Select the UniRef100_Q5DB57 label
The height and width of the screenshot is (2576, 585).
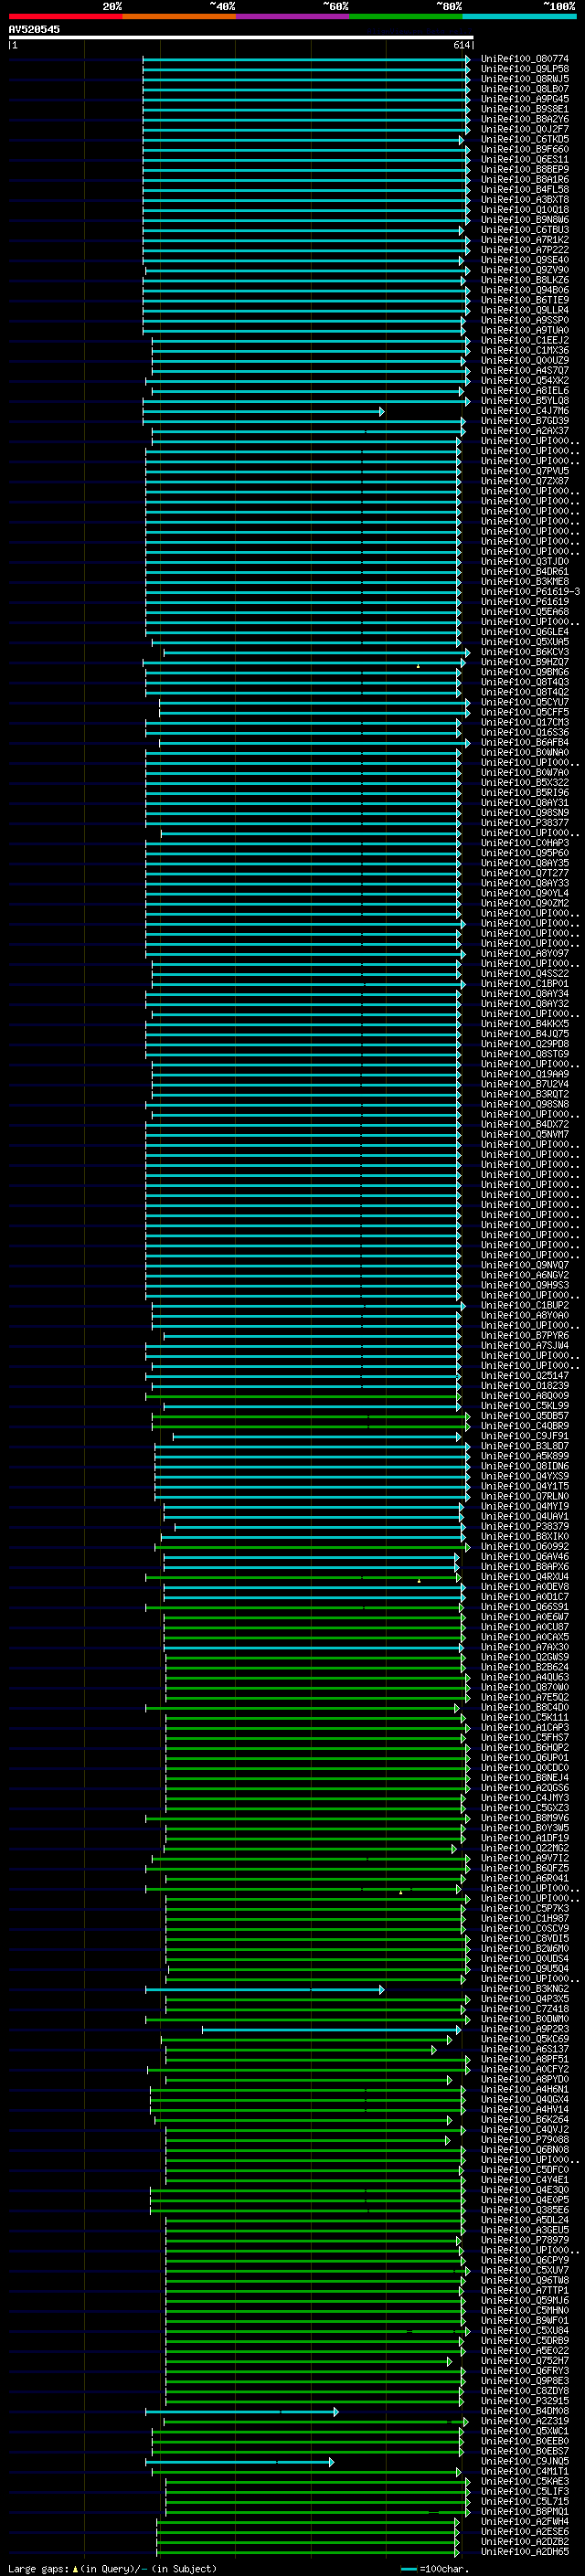525,1416
